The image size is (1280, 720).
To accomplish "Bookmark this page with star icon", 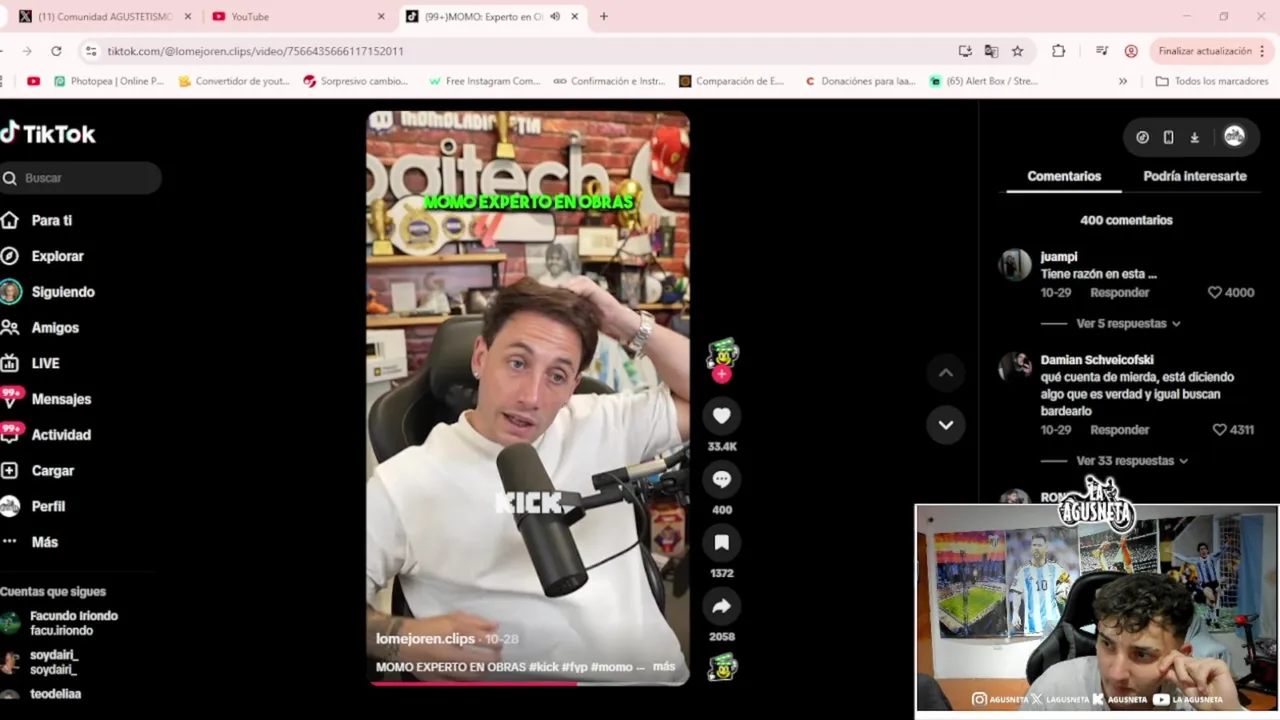I will click(1017, 51).
